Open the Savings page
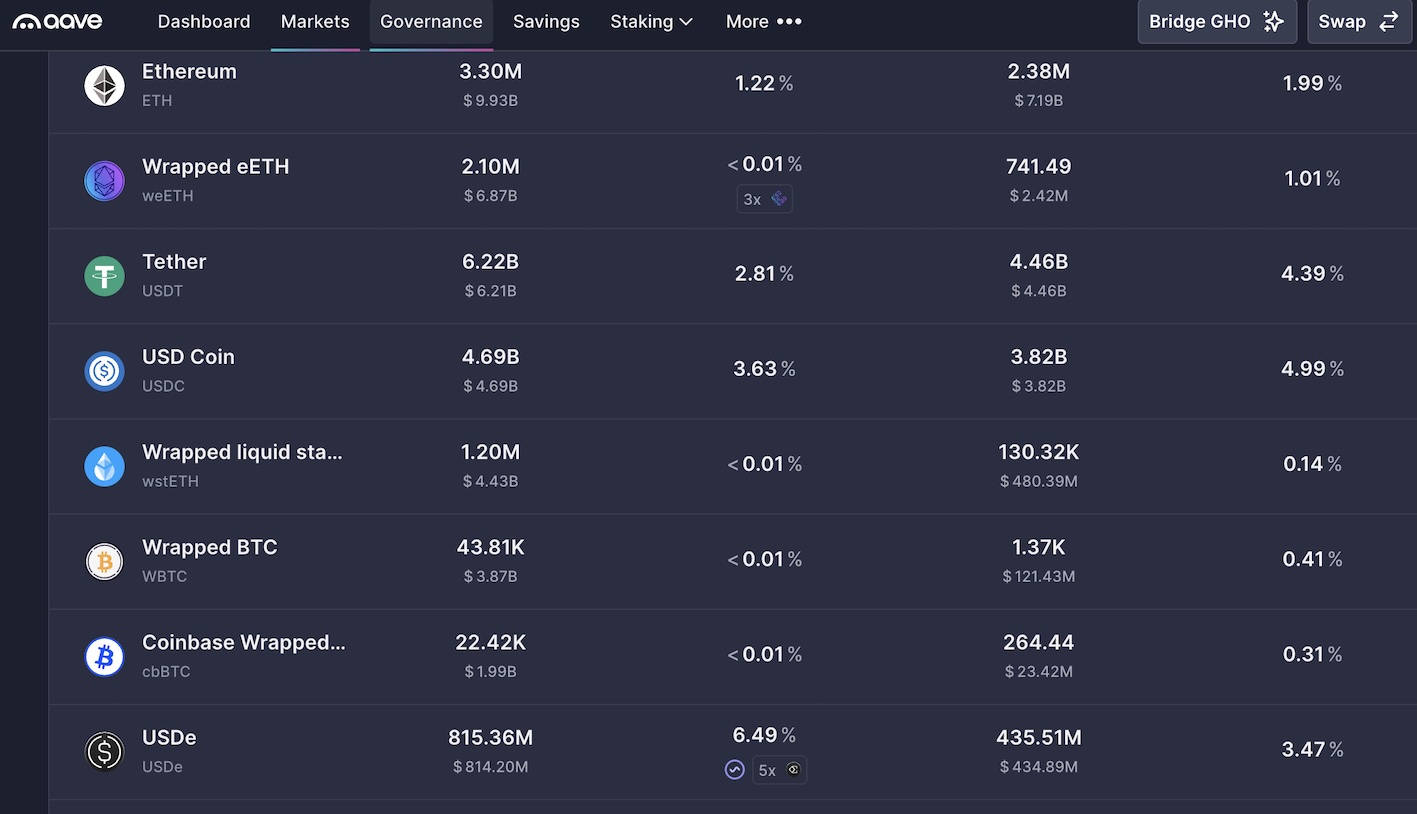This screenshot has width=1417, height=814. coord(546,22)
